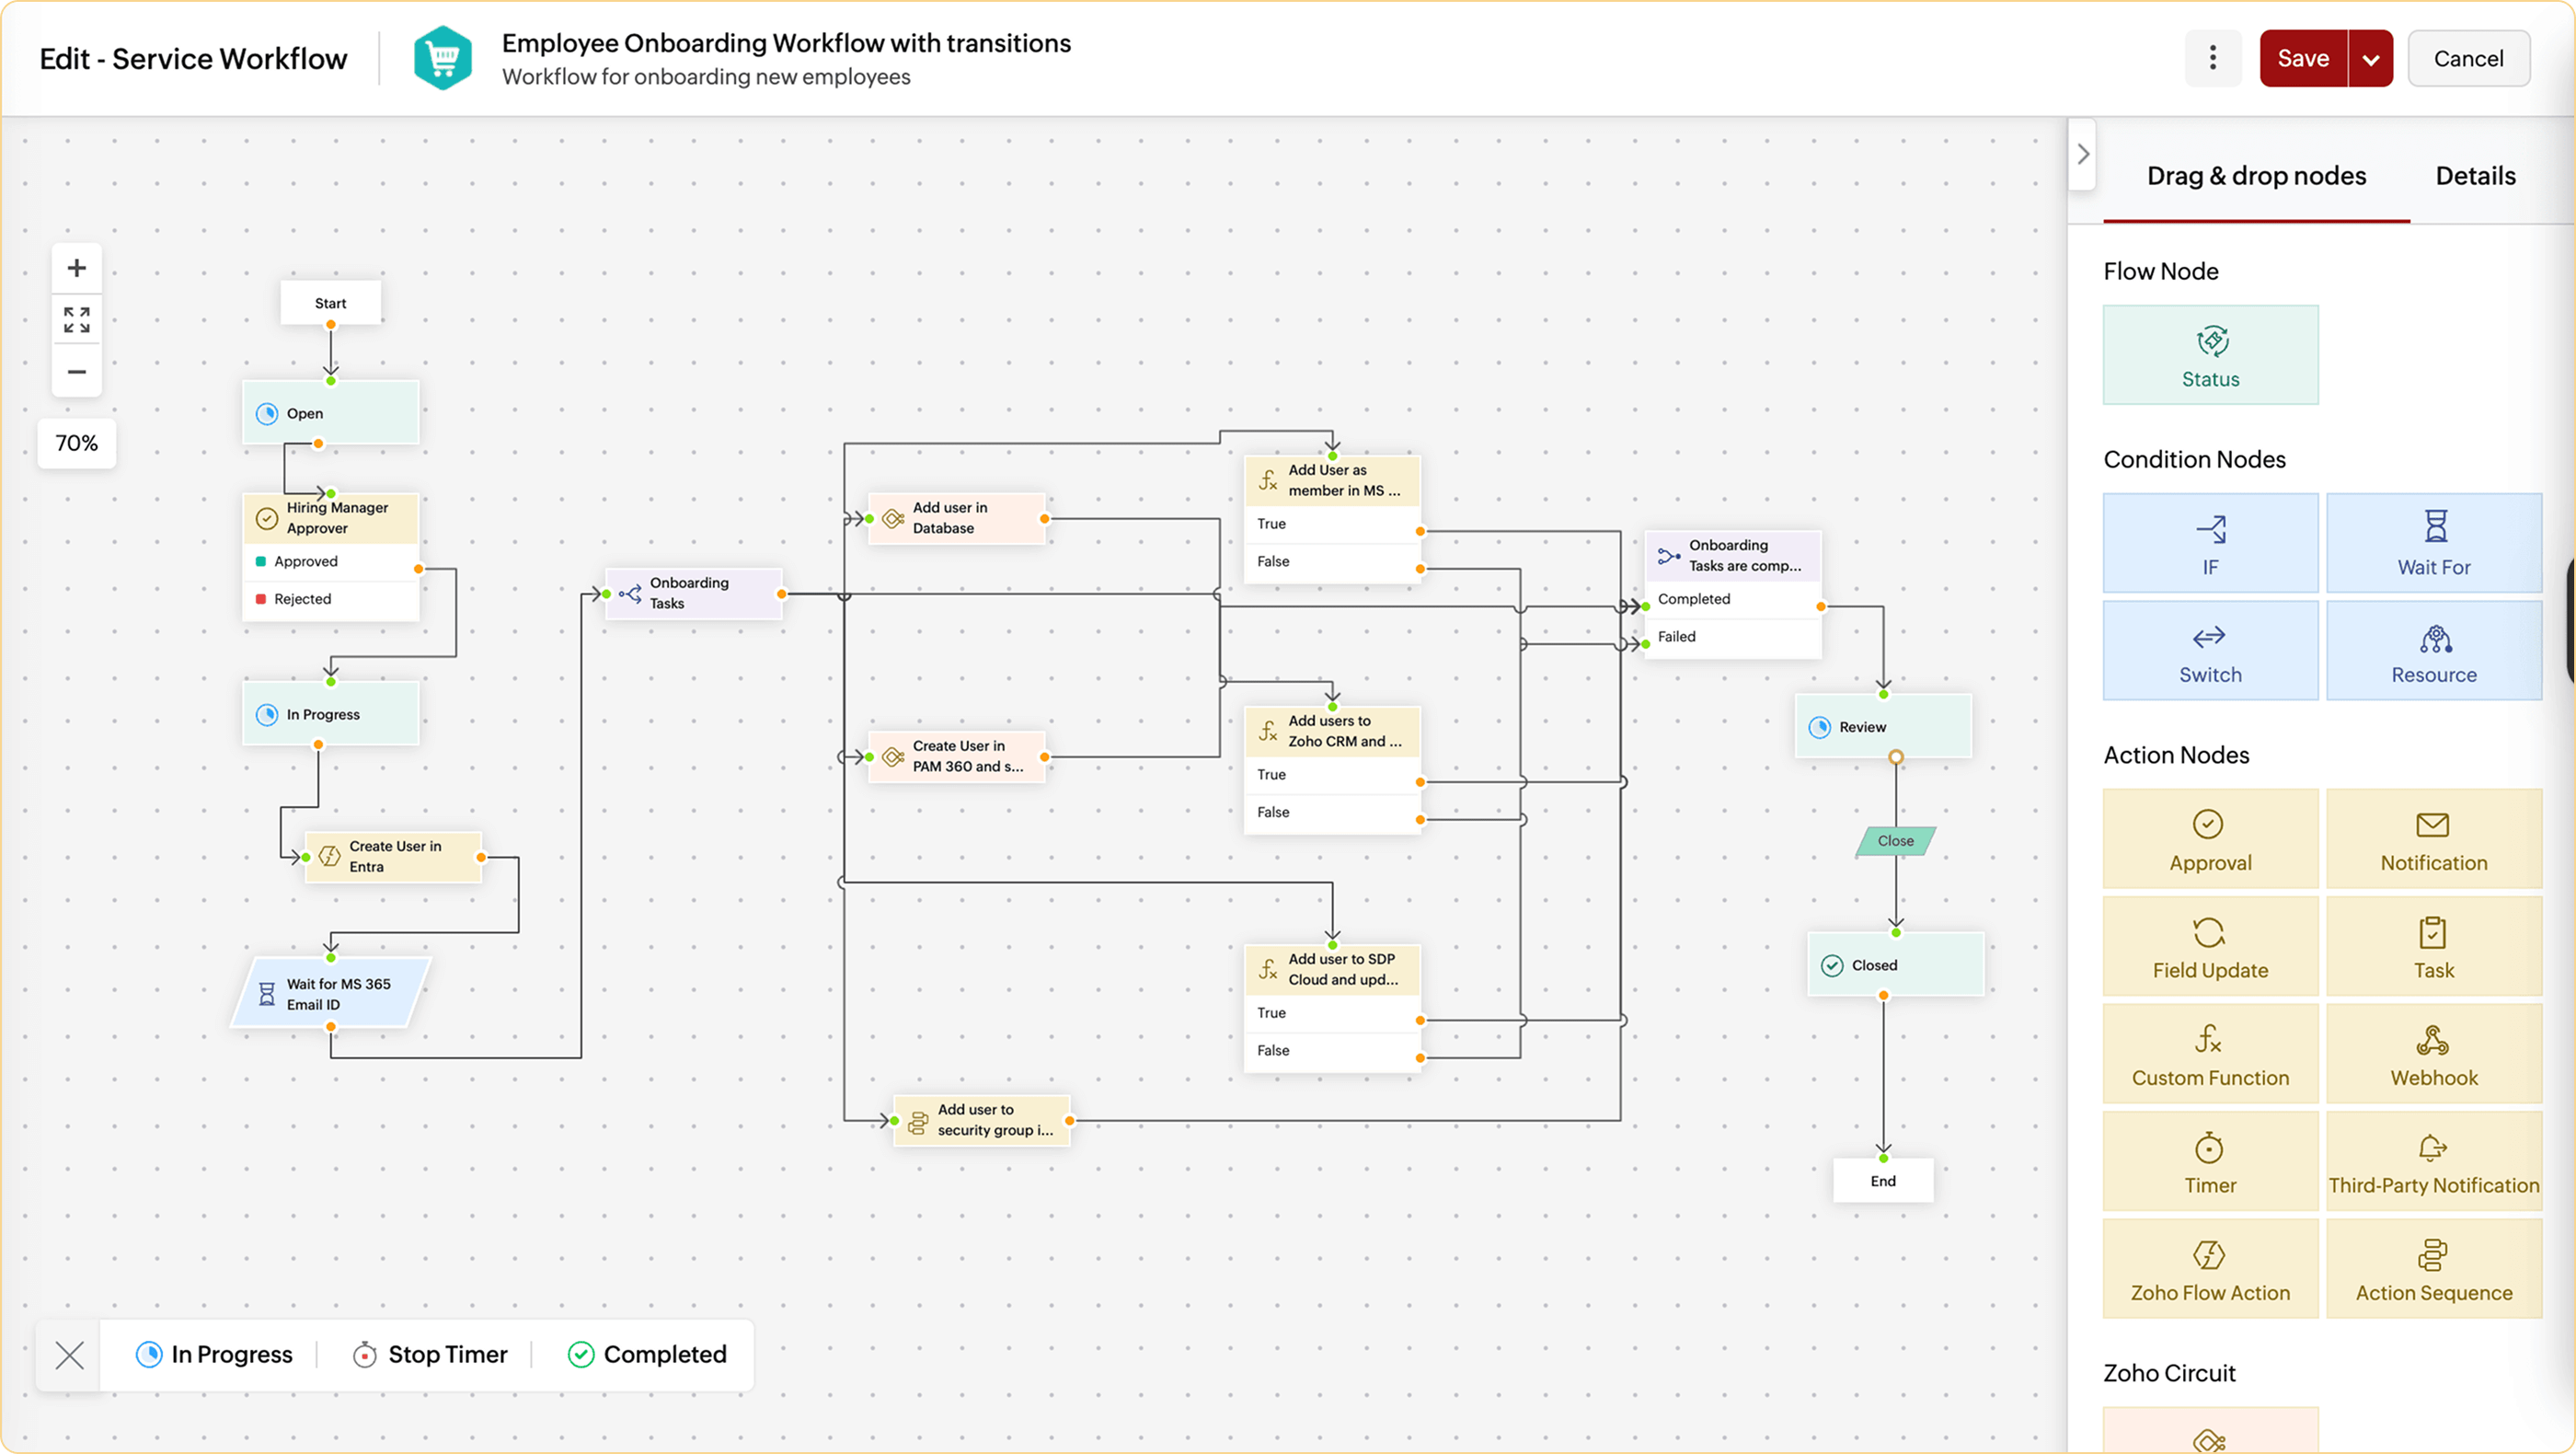Click the Stop Timer legend item
The image size is (2576, 1454).
pyautogui.click(x=430, y=1354)
